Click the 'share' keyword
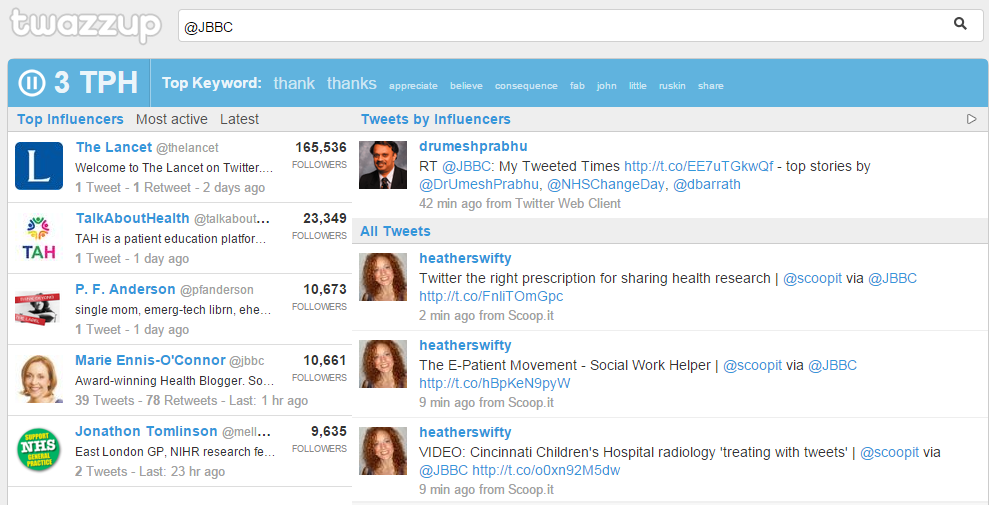Viewport: 989px width, 505px height. (x=711, y=86)
